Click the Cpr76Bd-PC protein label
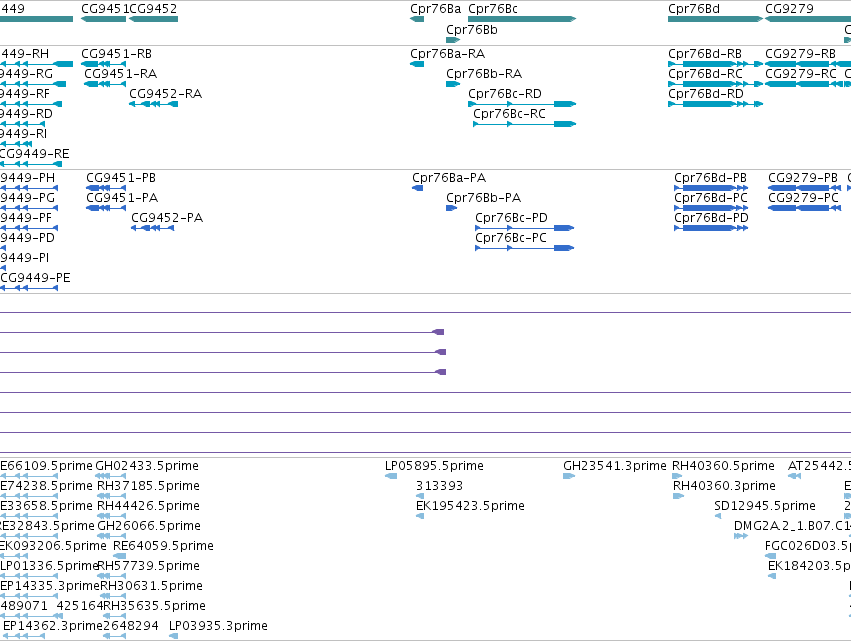The height and width of the screenshot is (641, 851). (x=711, y=198)
